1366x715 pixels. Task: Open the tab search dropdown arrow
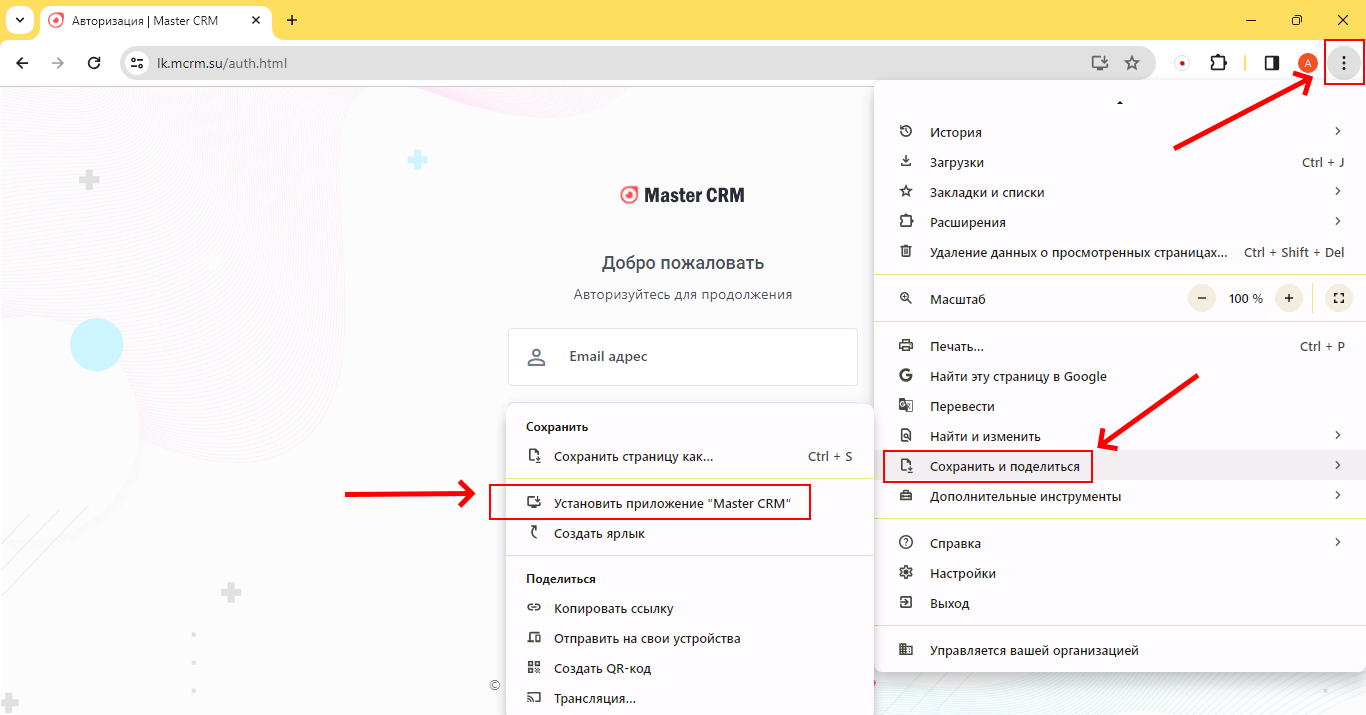tap(19, 20)
